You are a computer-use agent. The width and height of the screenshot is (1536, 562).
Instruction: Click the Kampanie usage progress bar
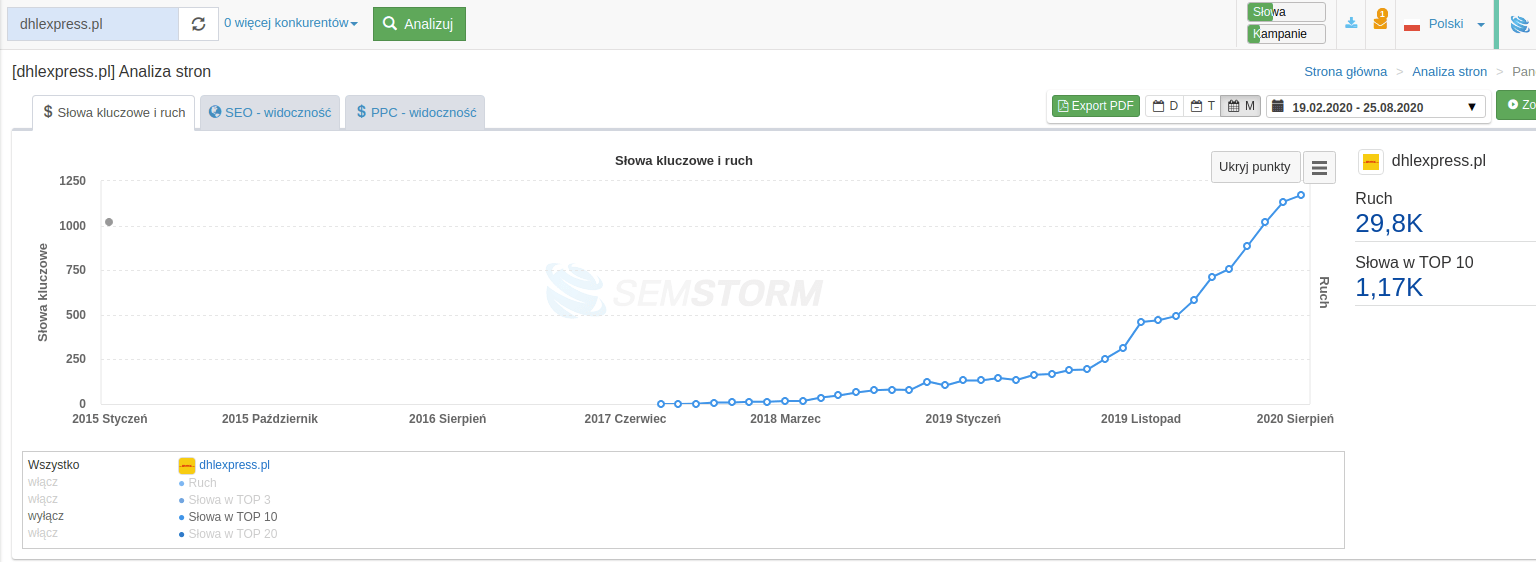point(1286,34)
